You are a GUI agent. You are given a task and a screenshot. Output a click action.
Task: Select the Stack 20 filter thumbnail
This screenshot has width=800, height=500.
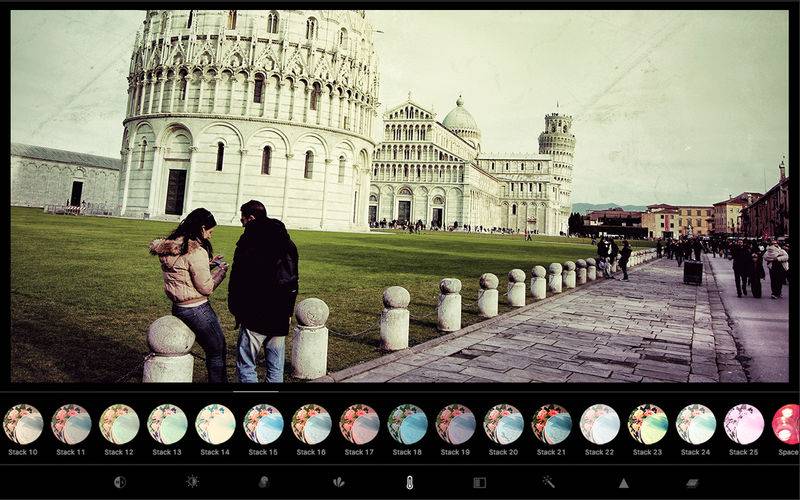point(504,424)
